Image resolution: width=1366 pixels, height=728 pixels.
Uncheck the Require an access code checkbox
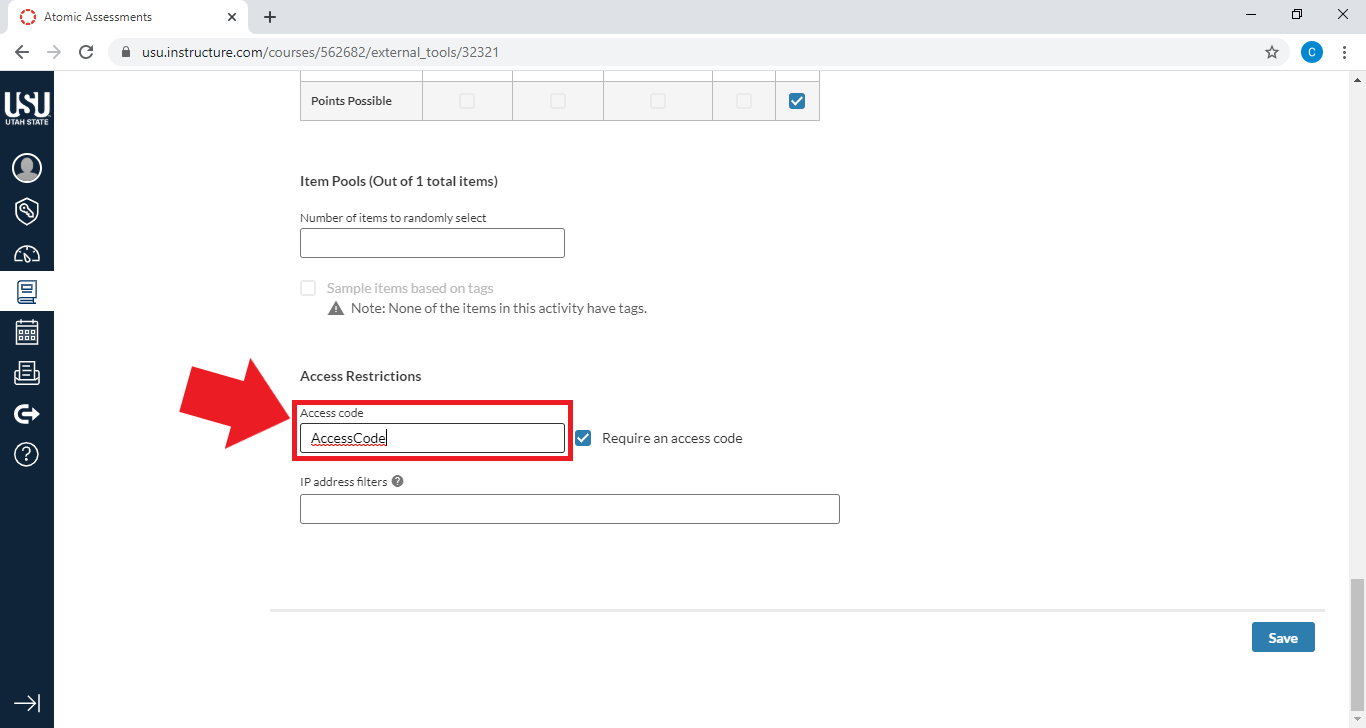583,437
